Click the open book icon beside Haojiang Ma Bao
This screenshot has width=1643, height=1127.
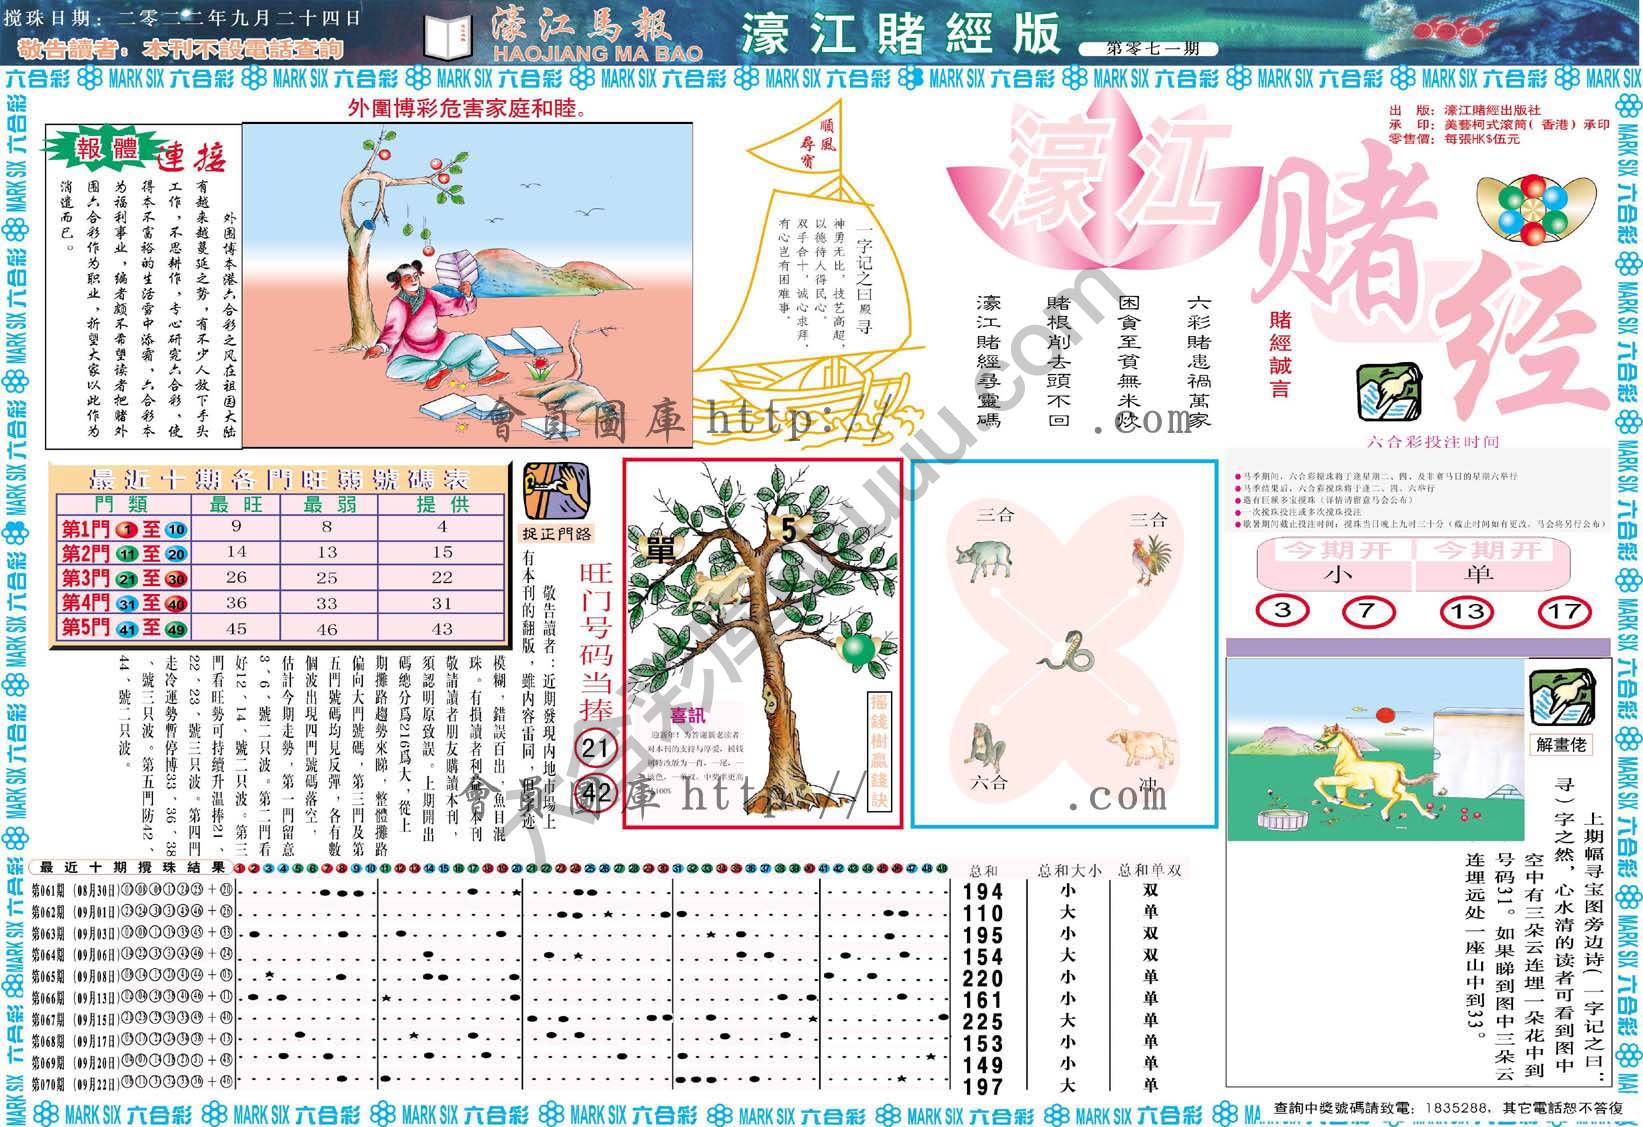448,38
